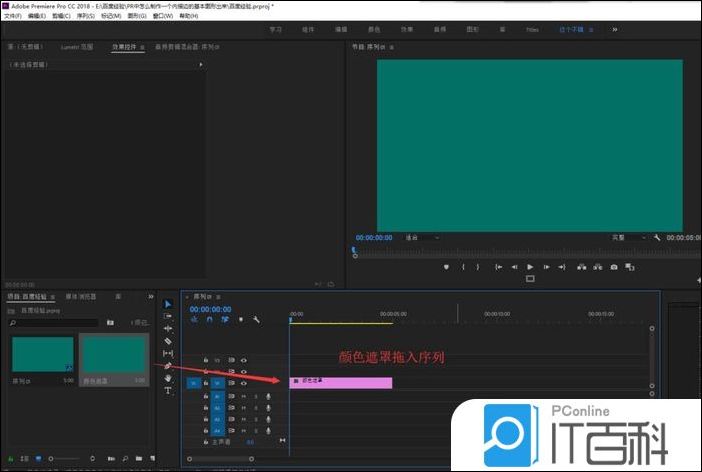Expand the workspace overflow chevron
Image resolution: width=702 pixels, height=472 pixels.
point(614,29)
